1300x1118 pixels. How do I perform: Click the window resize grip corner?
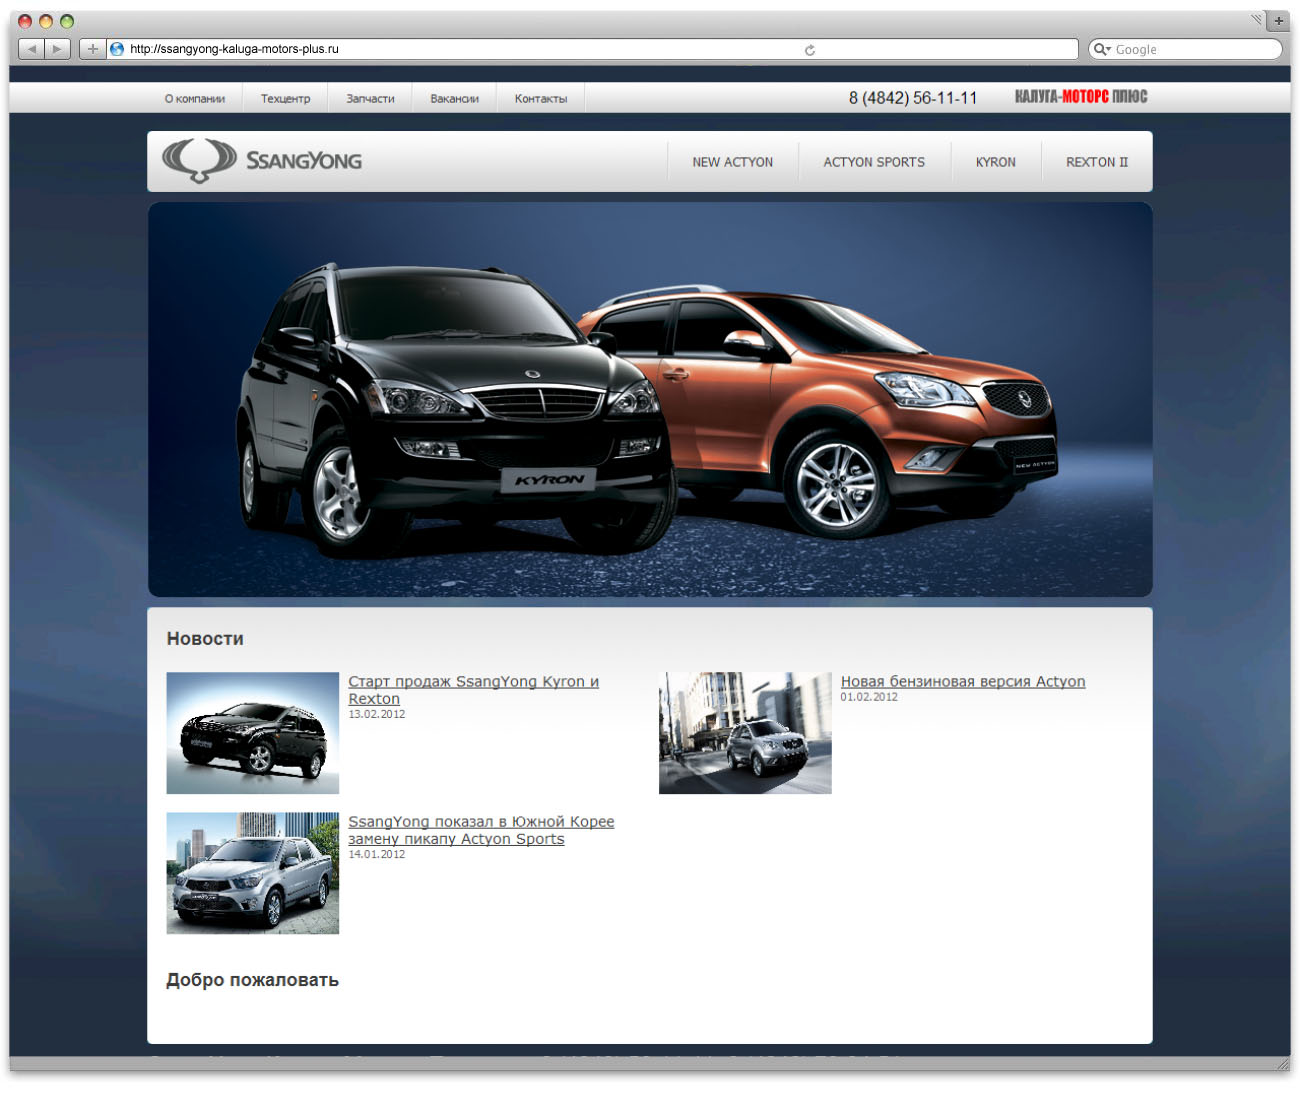[x=1283, y=1065]
